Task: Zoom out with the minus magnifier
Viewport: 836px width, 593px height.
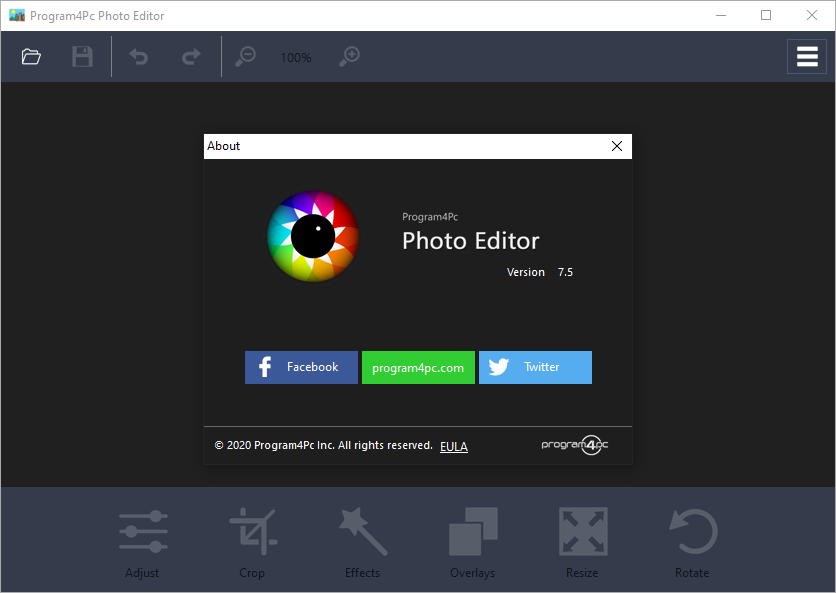Action: coord(245,56)
